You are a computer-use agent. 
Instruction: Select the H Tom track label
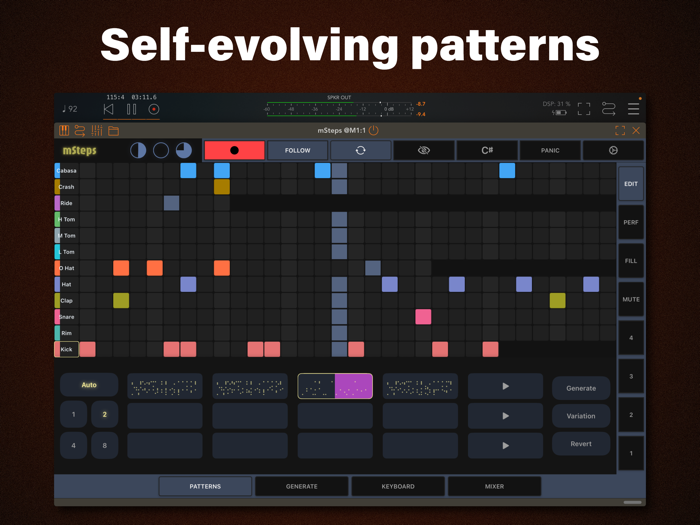click(66, 219)
